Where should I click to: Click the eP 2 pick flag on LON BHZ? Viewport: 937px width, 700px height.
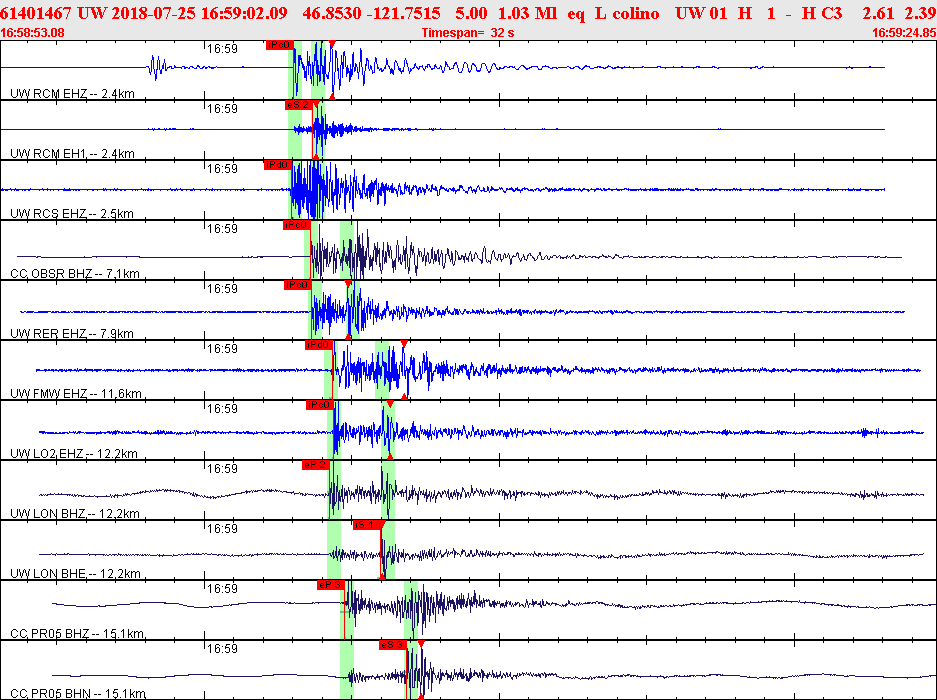[x=316, y=465]
